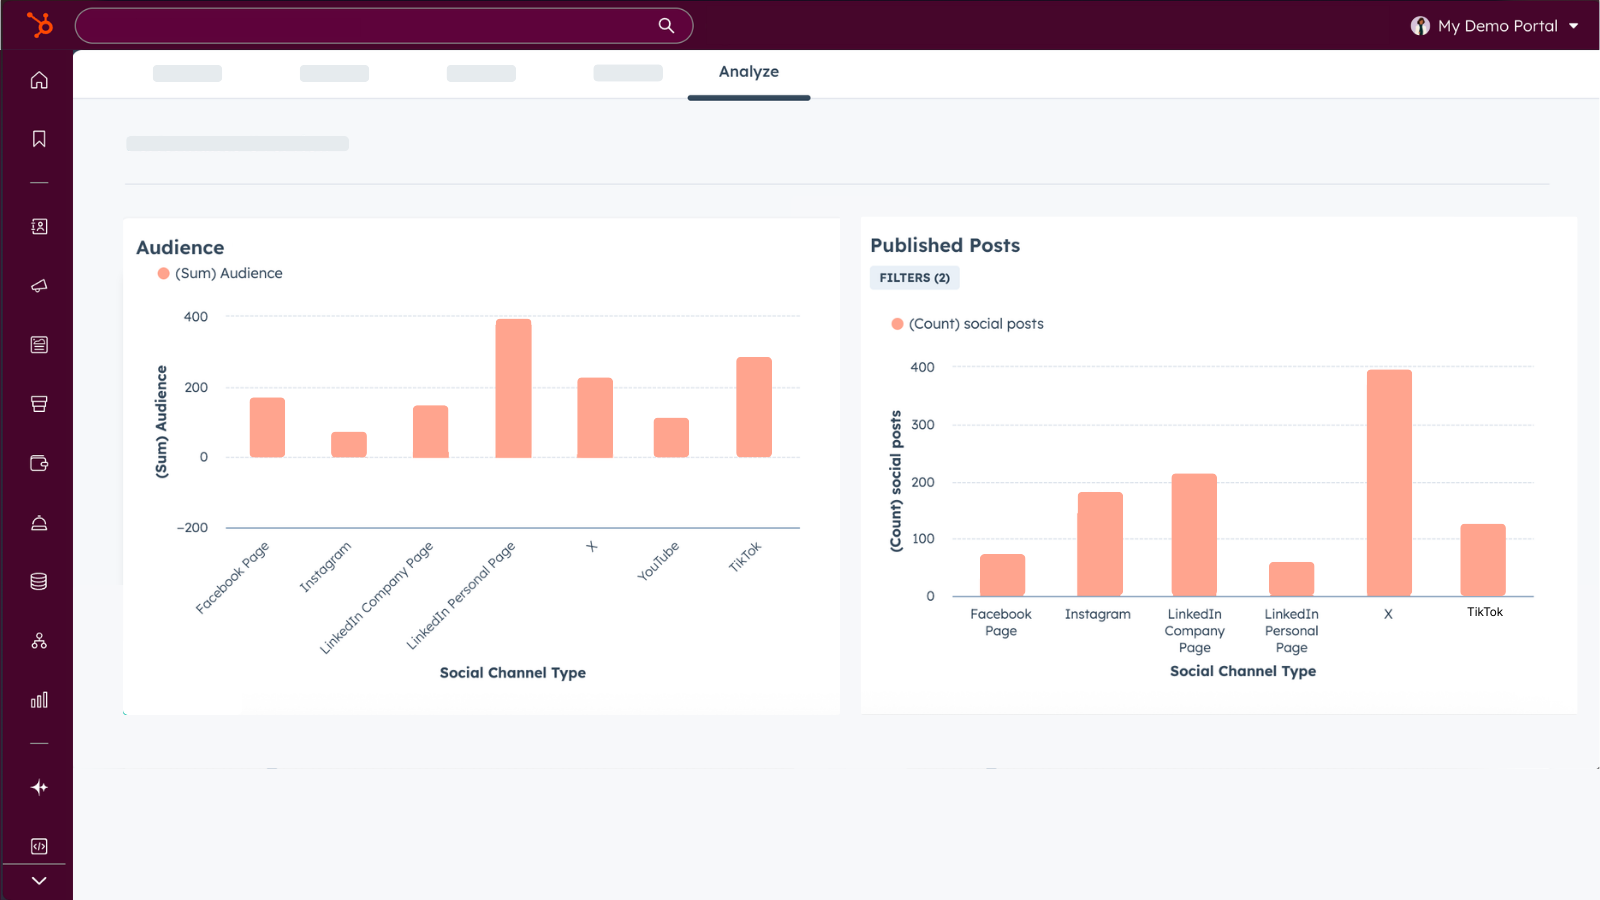Screen dimensions: 1600x900
Task: Click the Marketing megaphone icon
Action: [38, 285]
